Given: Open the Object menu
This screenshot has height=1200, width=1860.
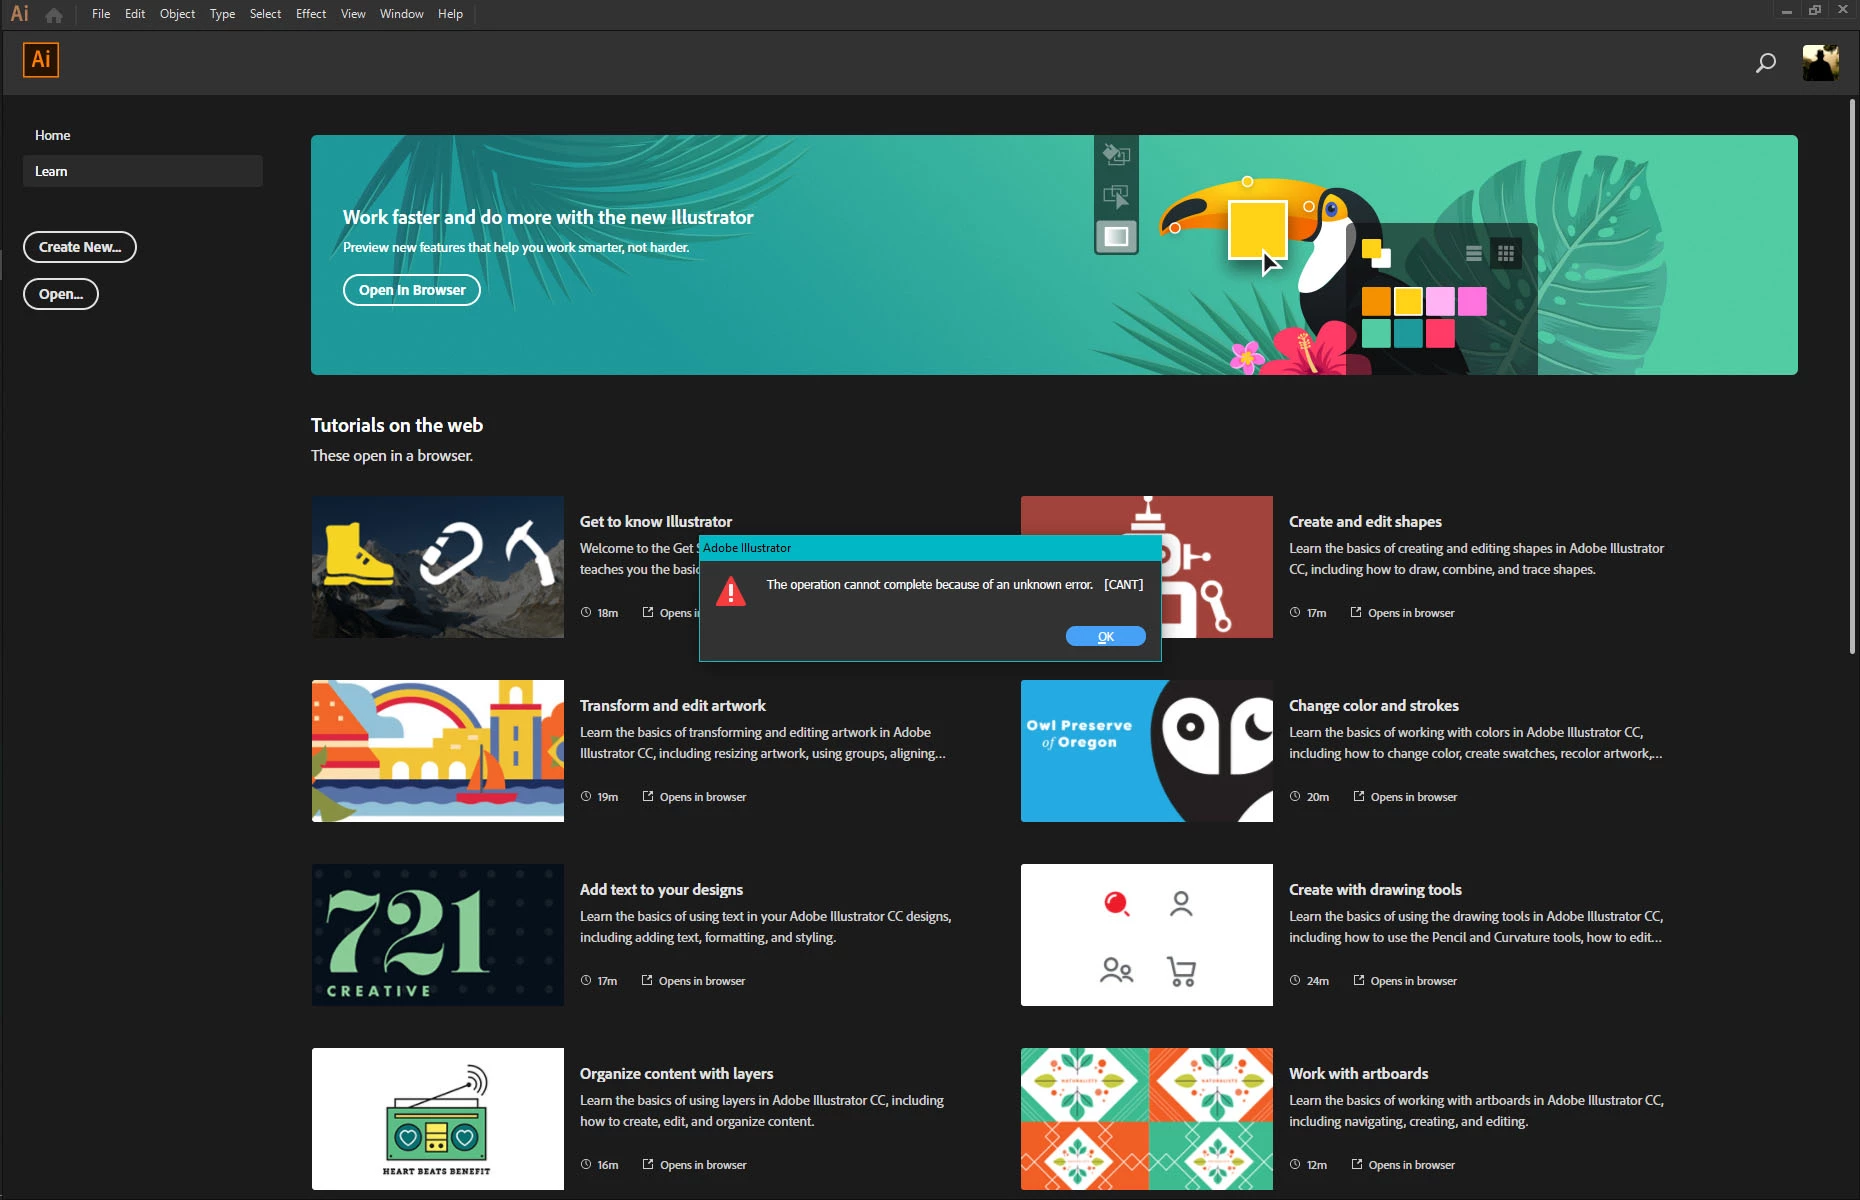Looking at the screenshot, I should point(177,14).
